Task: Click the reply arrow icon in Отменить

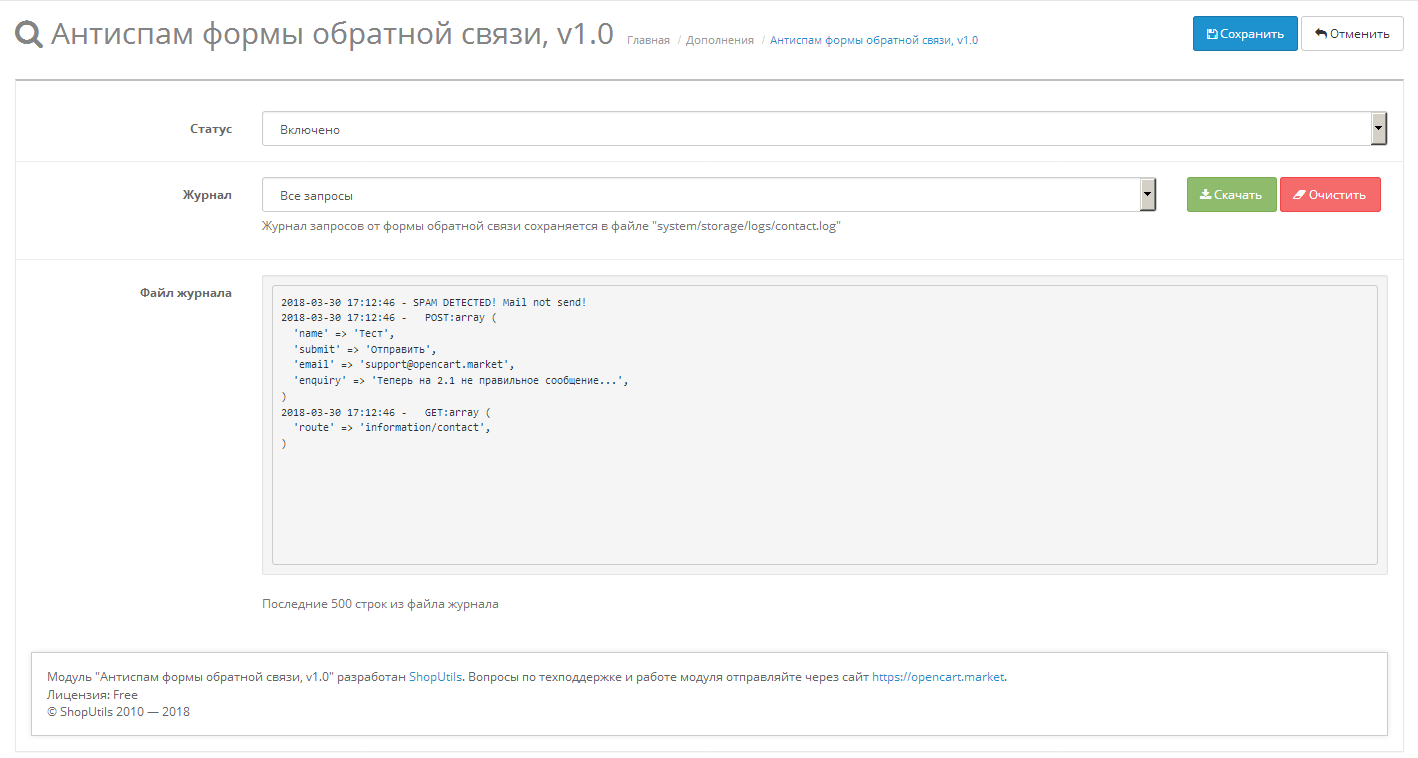Action: [1320, 34]
